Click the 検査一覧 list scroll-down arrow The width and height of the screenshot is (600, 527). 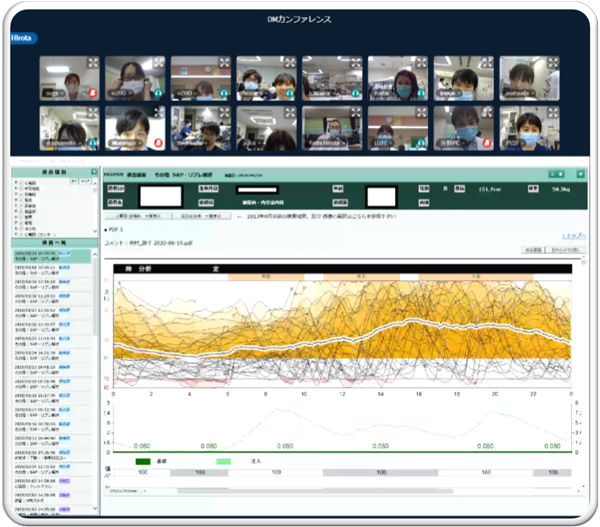click(x=95, y=509)
